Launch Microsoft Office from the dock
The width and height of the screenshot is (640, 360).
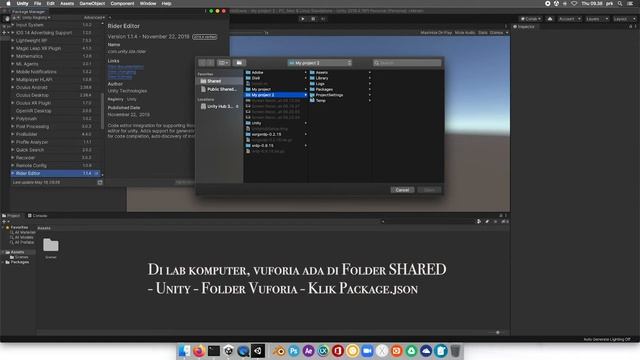[x=338, y=351]
